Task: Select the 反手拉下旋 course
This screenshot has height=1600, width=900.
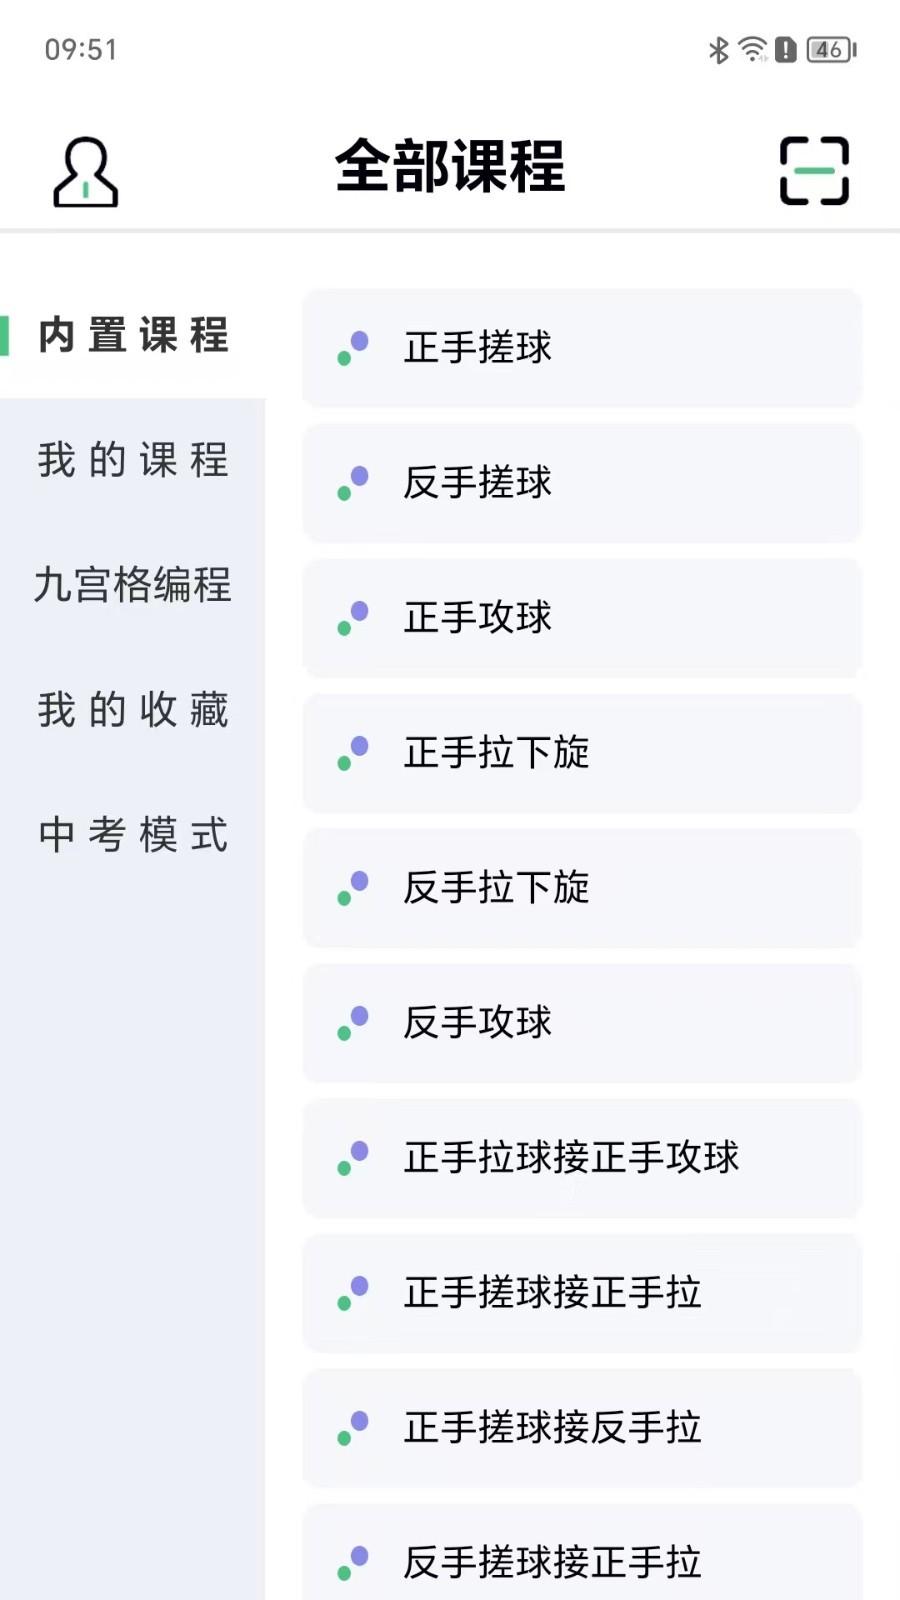Action: (x=581, y=888)
